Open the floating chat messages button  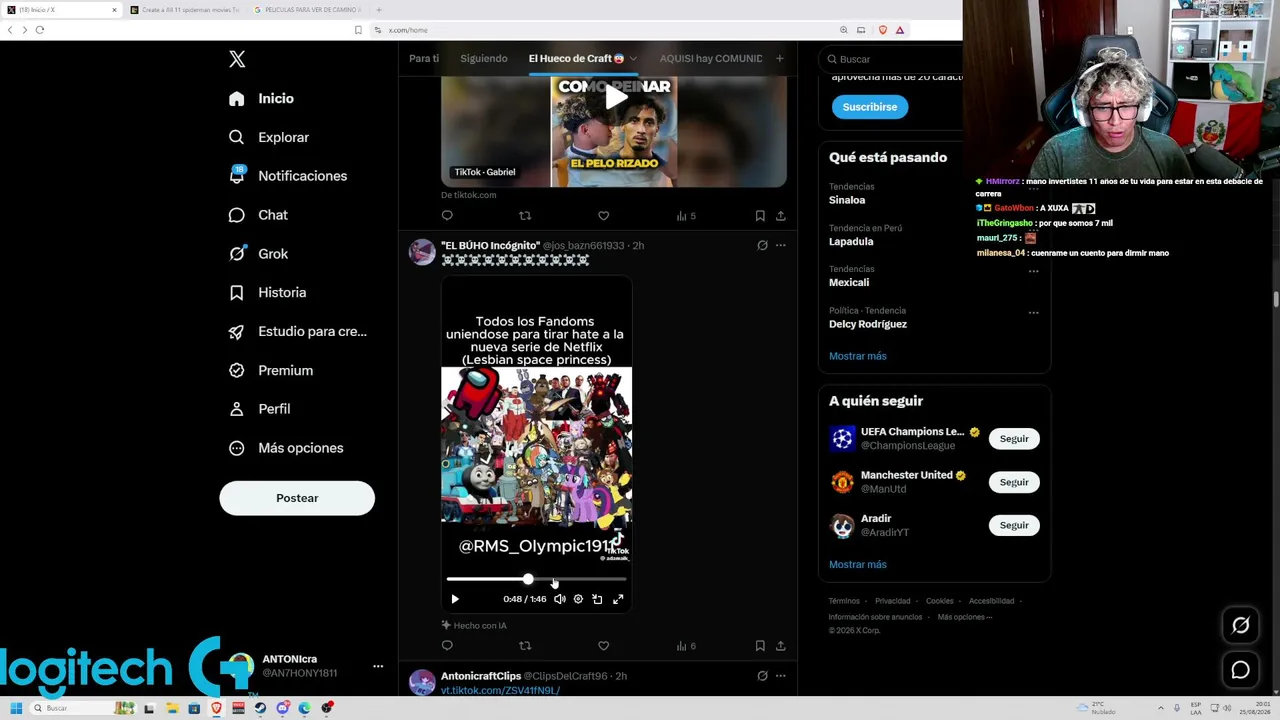[1241, 670]
